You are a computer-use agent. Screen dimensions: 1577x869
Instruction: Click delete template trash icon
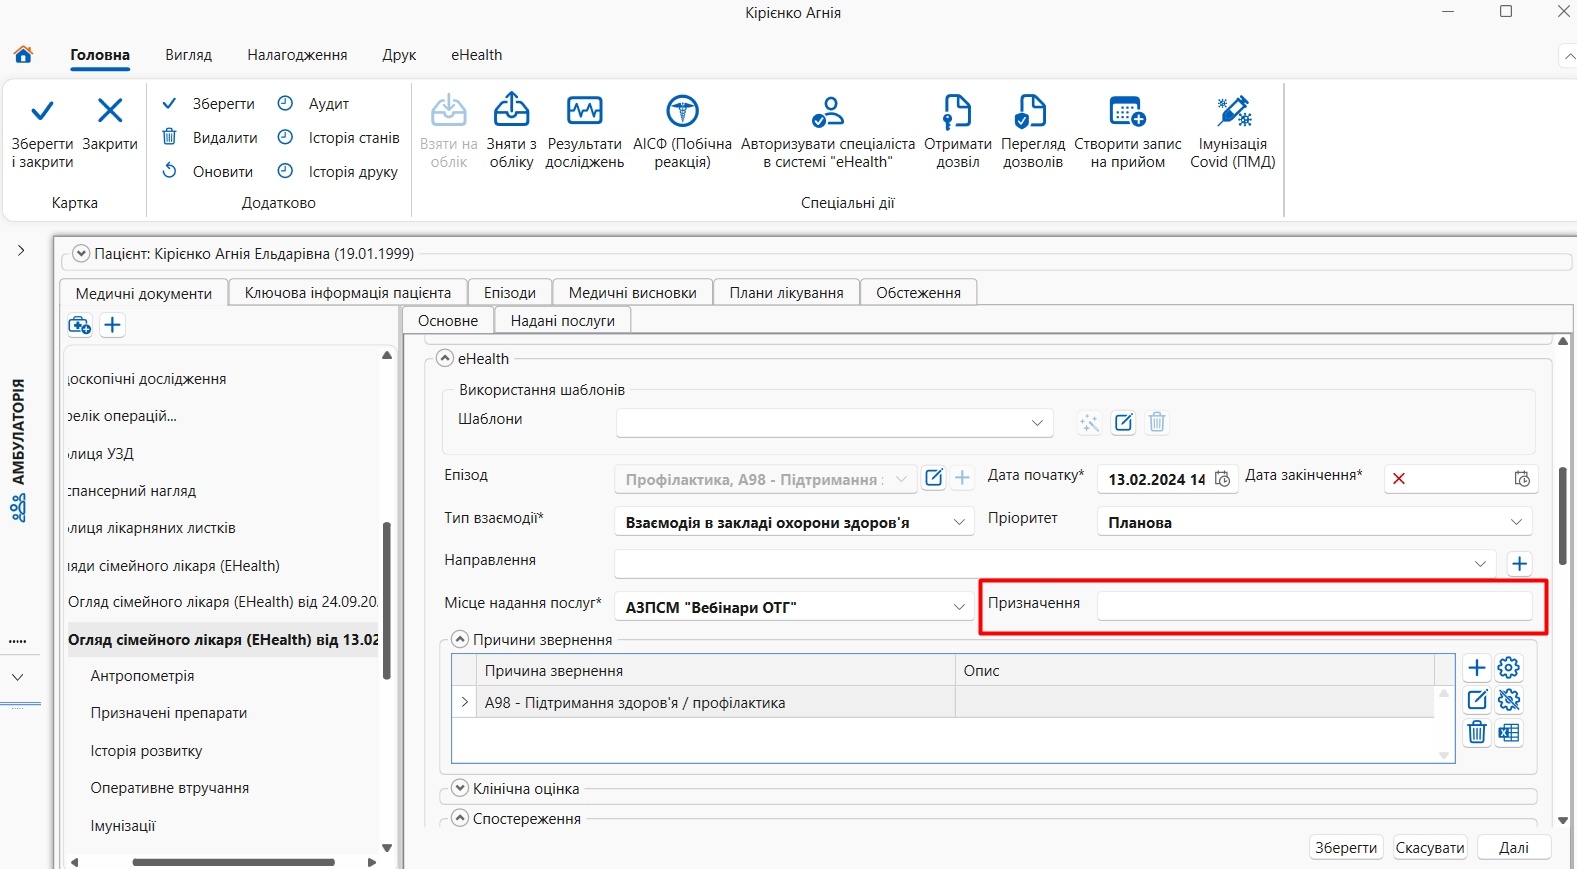tap(1157, 423)
